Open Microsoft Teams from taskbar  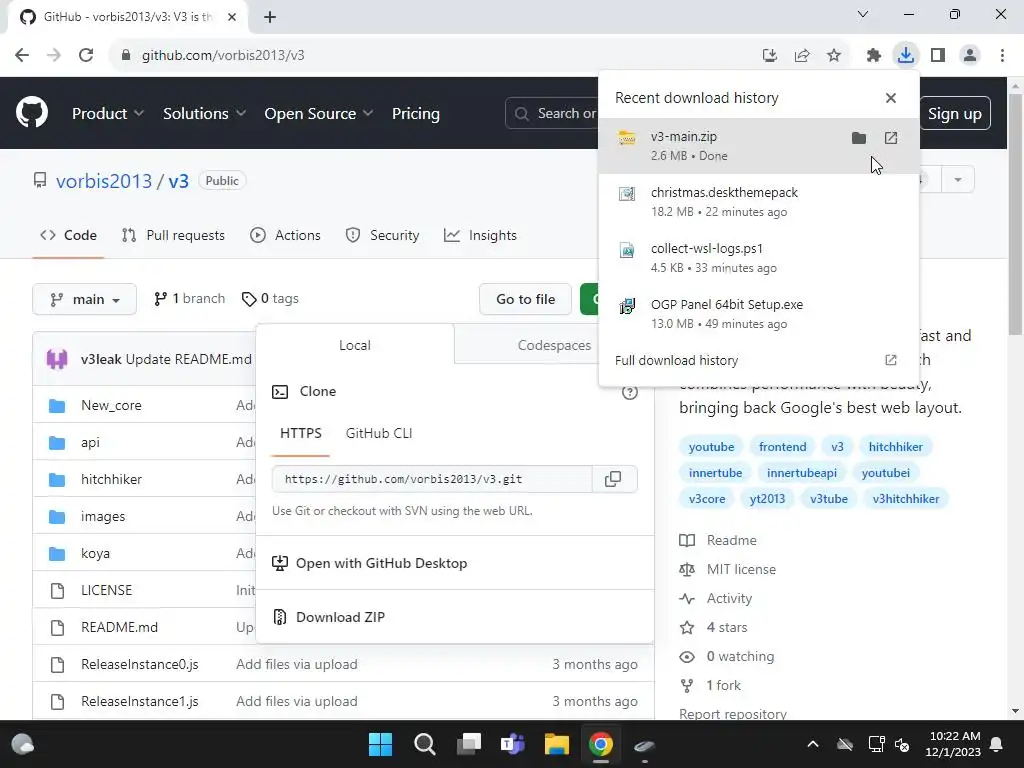513,744
